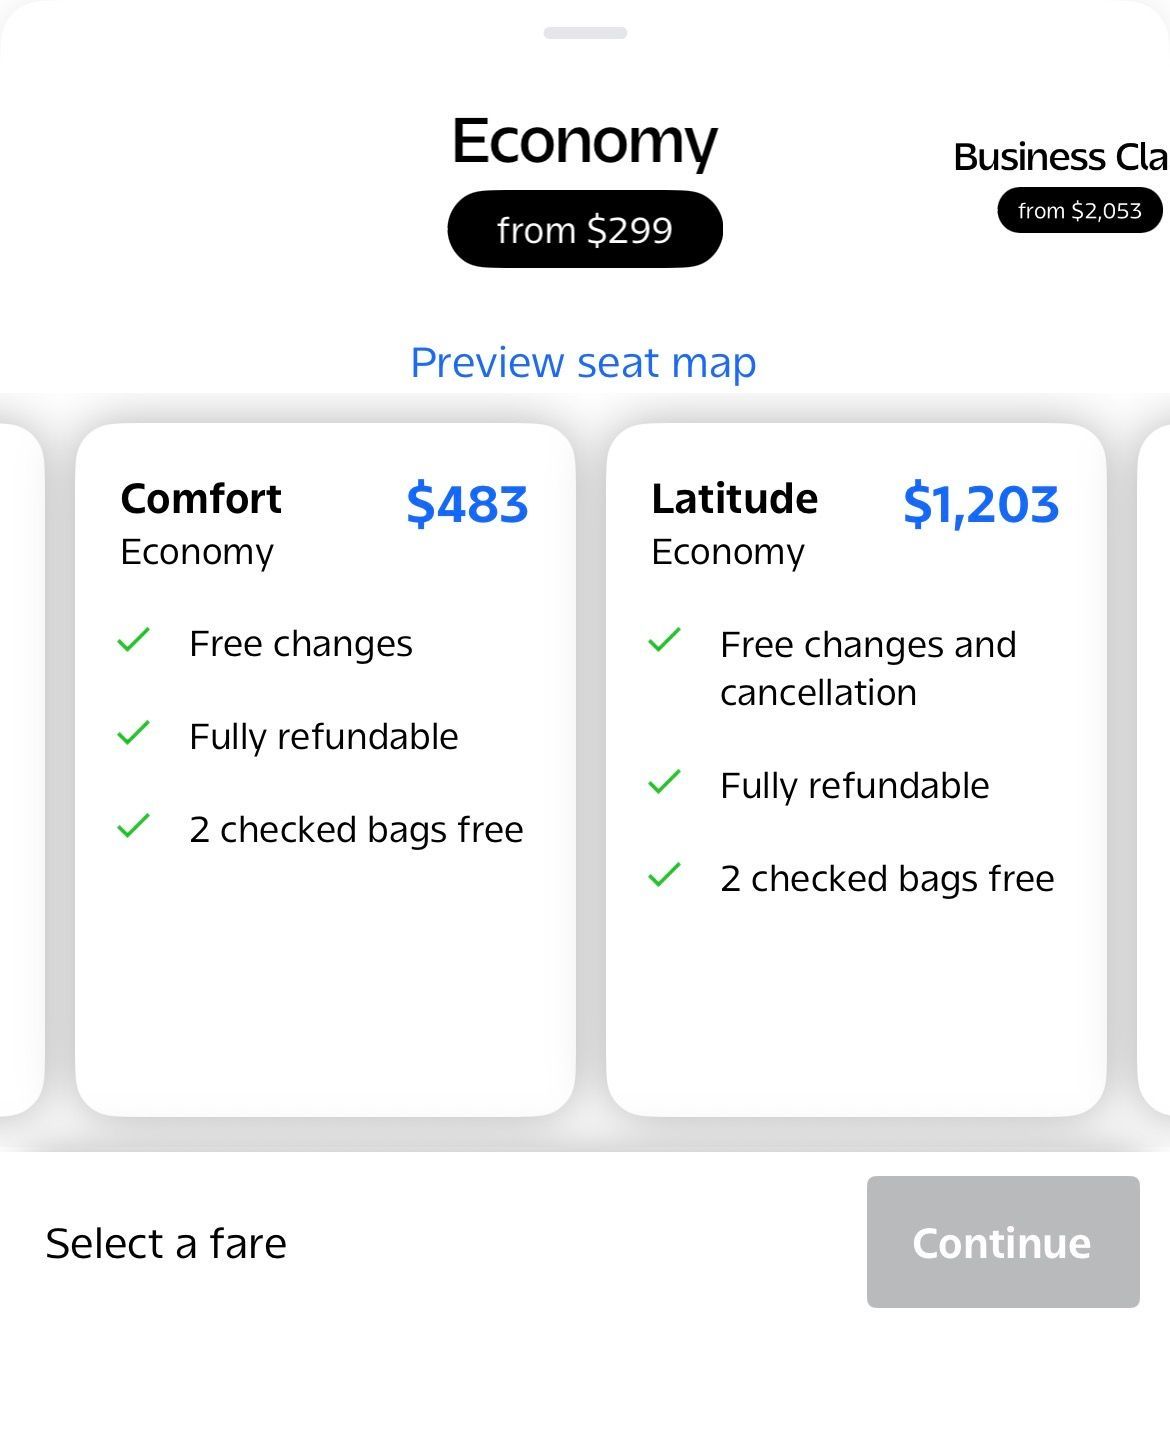The width and height of the screenshot is (1170, 1434).
Task: Select the $1,203 Latitude price
Action: click(x=981, y=504)
